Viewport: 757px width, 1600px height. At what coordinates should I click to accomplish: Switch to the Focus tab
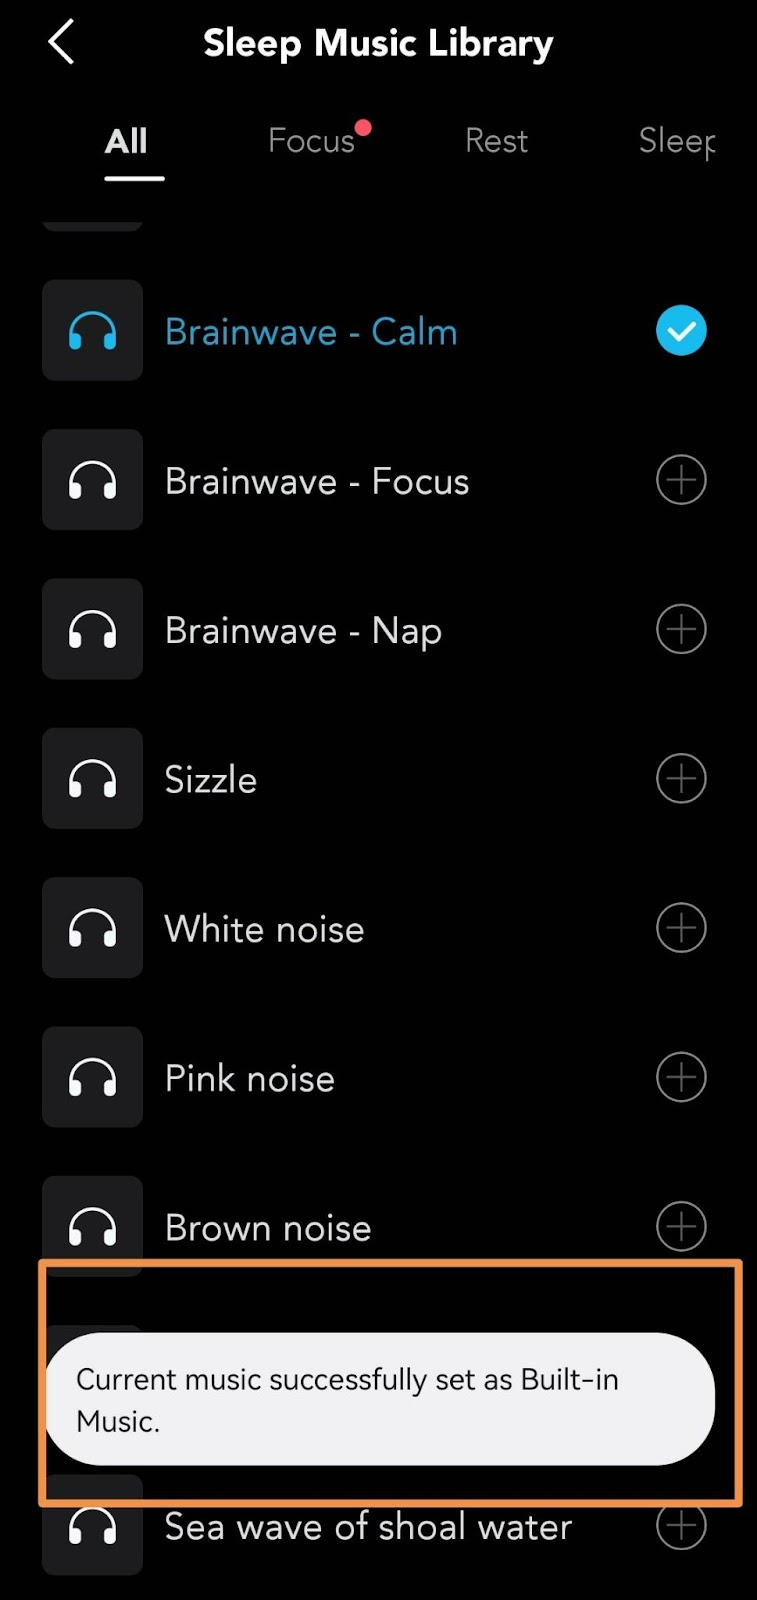312,141
